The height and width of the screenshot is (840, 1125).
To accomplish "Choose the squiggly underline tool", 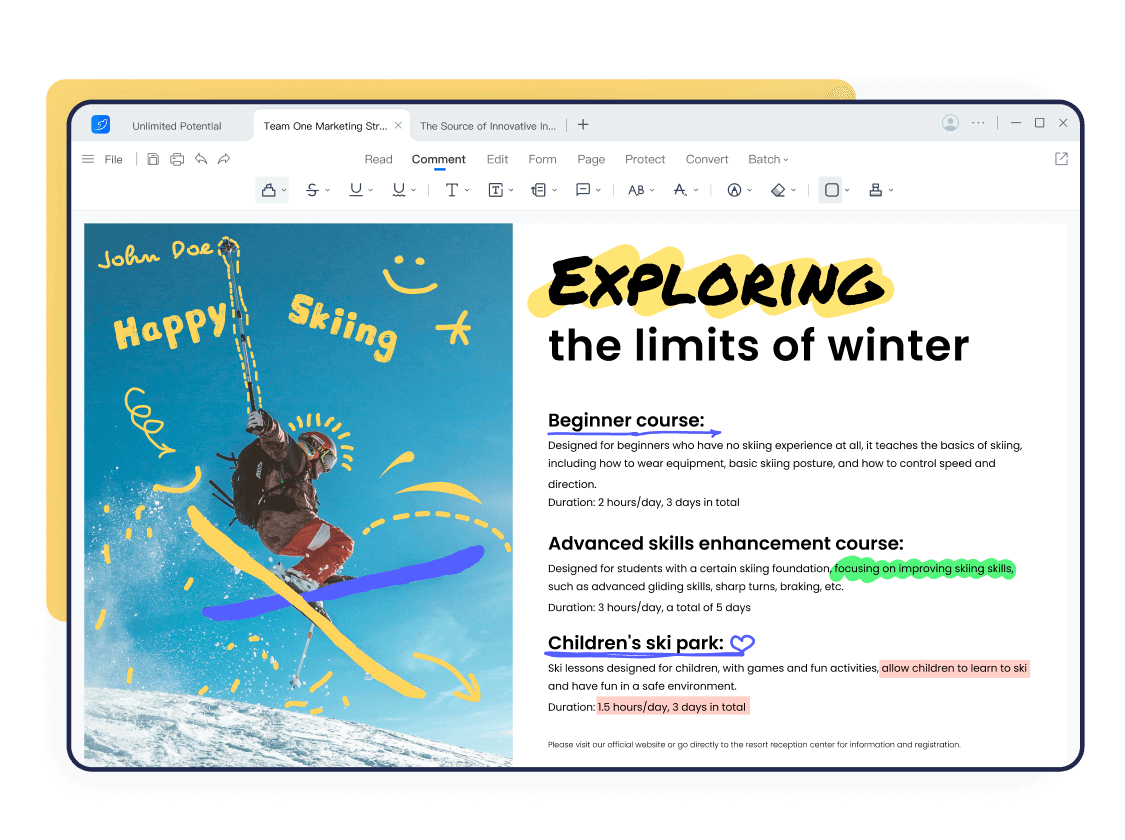I will [399, 190].
